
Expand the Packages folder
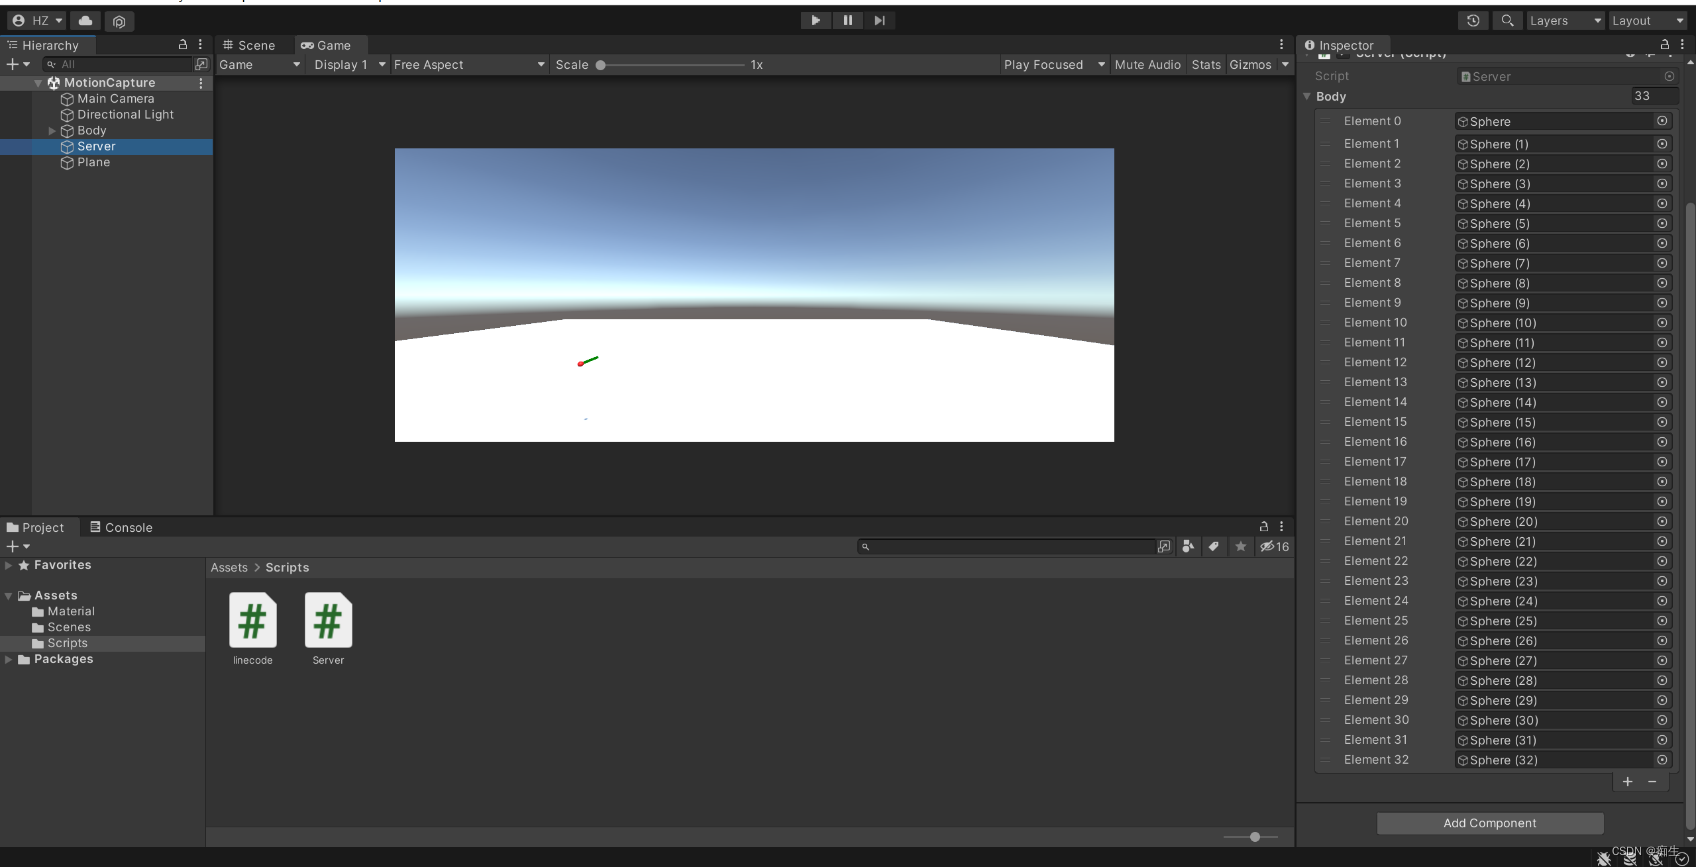[9, 660]
